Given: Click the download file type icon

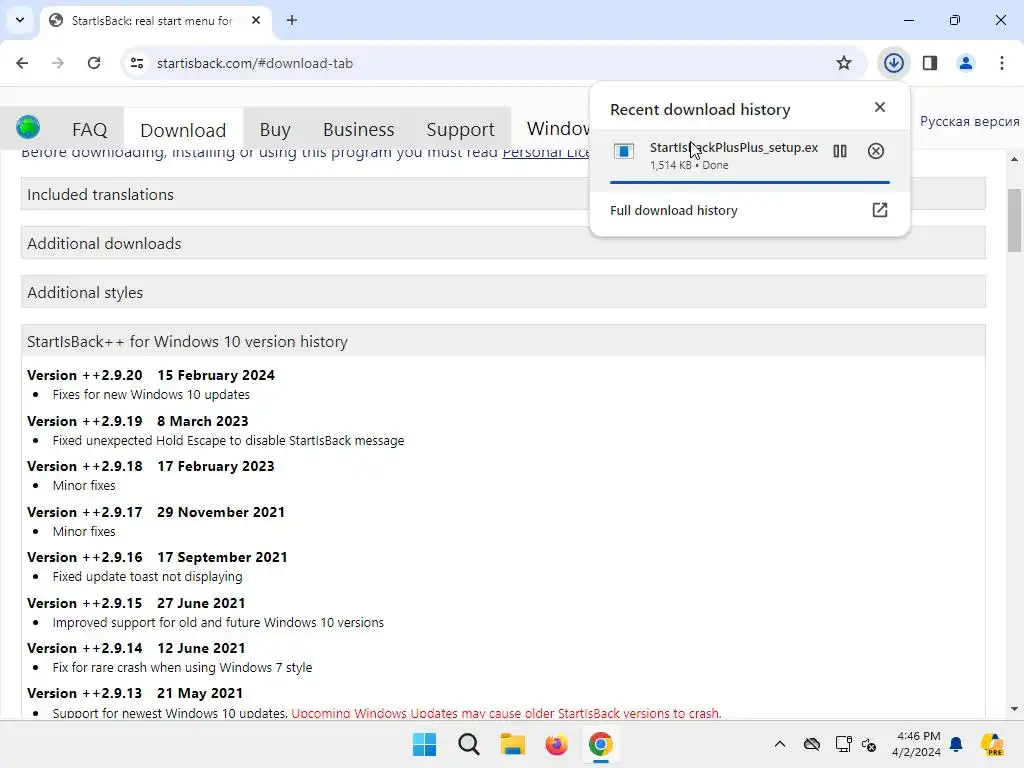Looking at the screenshot, I should pos(624,152).
